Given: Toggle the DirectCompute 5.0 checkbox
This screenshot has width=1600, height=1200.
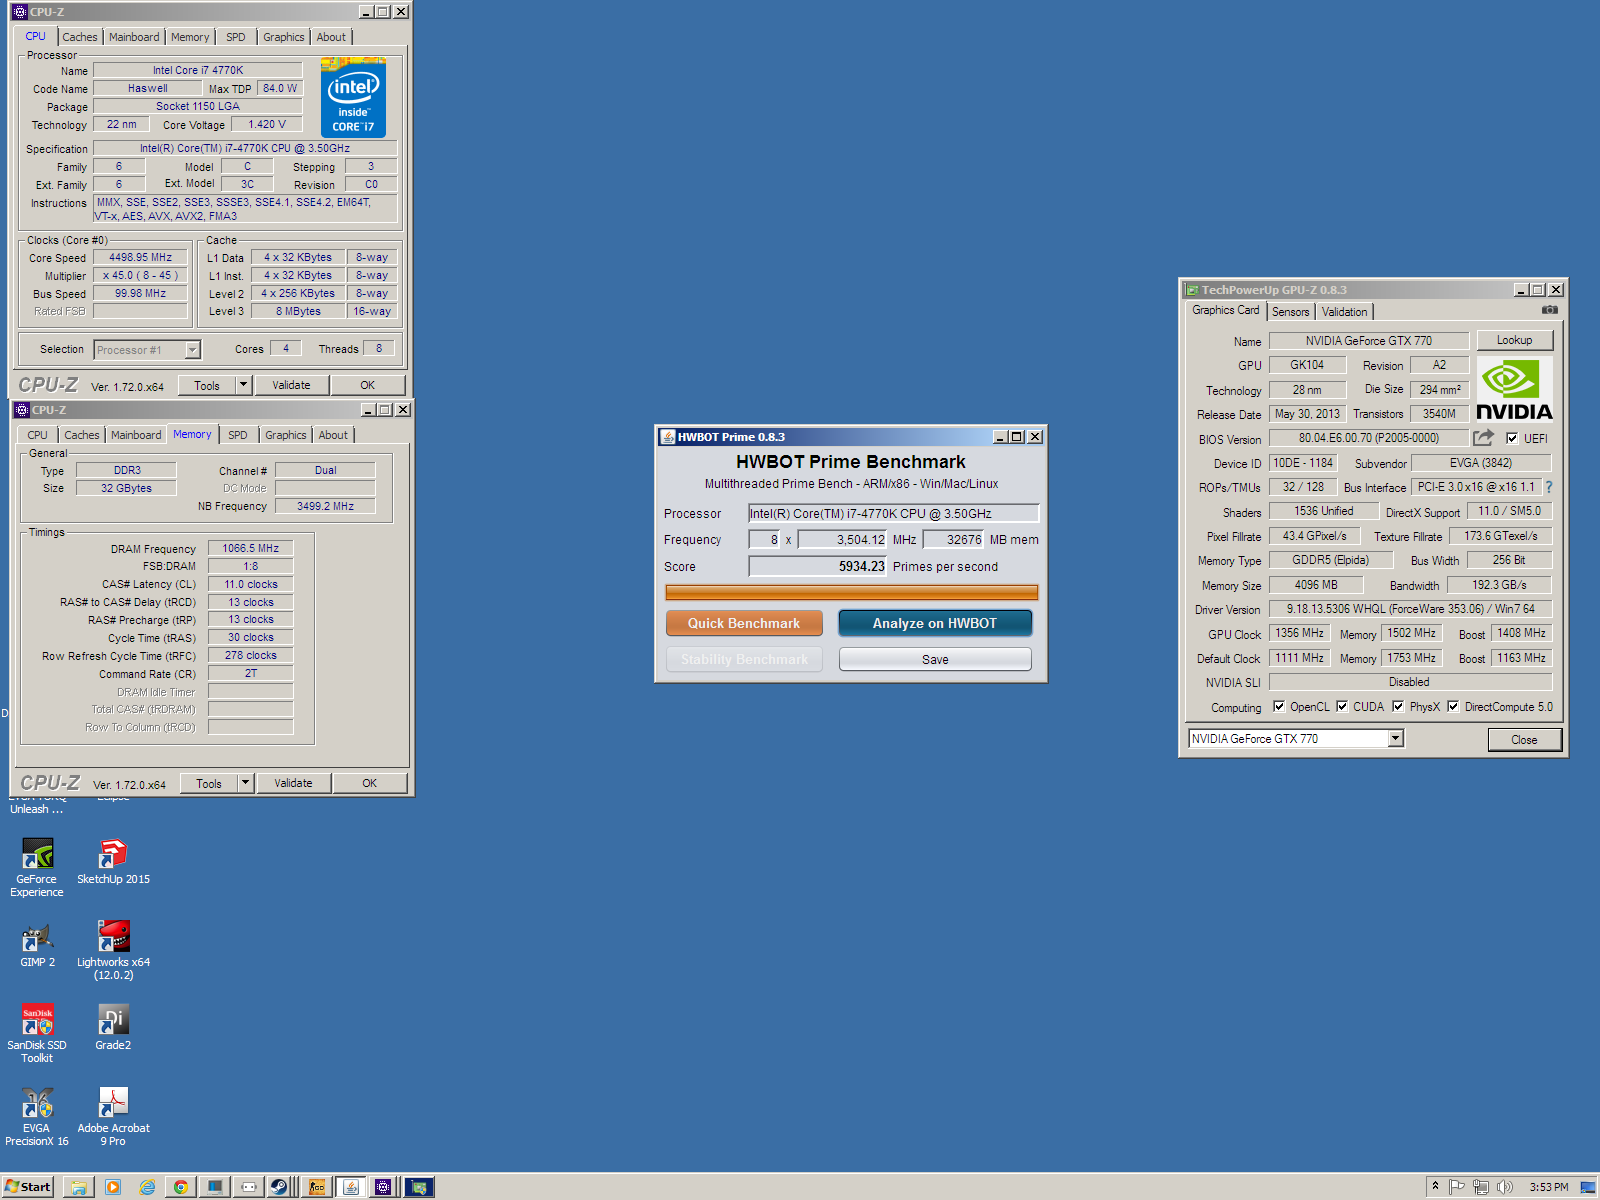Looking at the screenshot, I should click(1453, 706).
